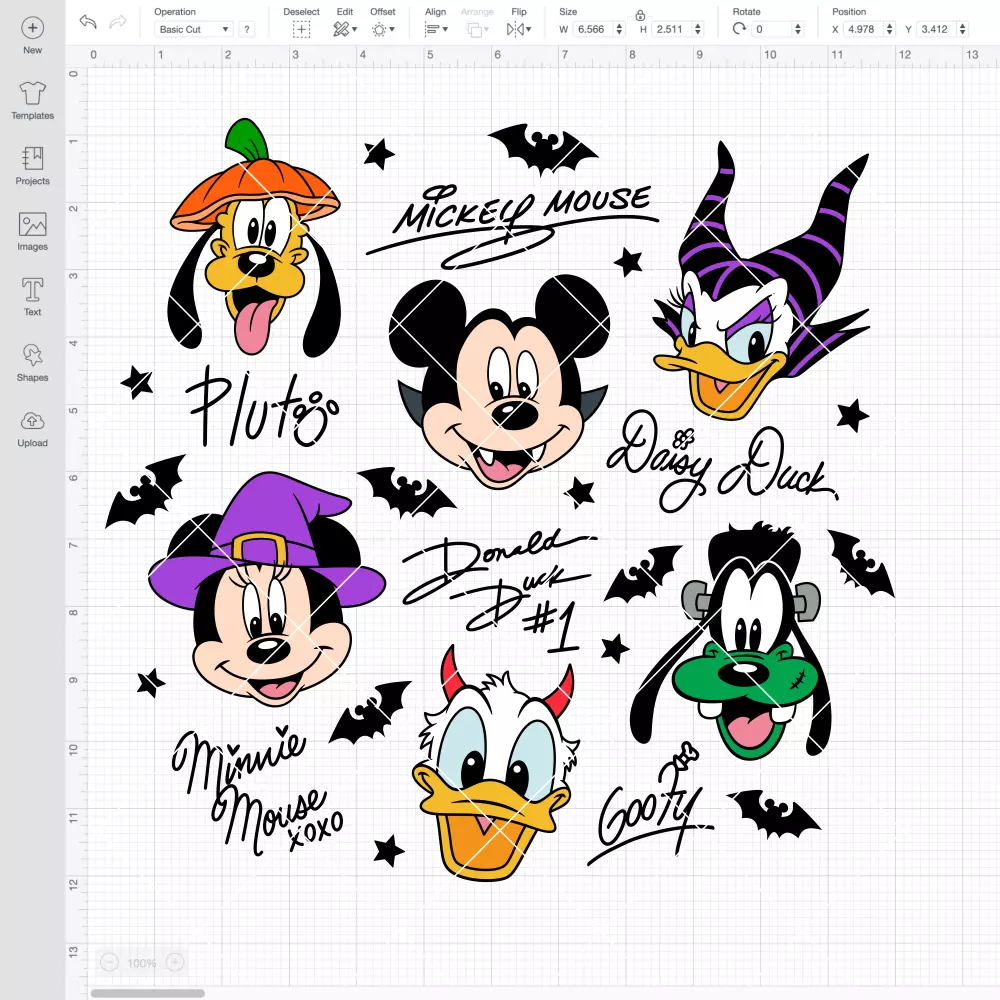Select the Goofy signature text
Image resolution: width=1000 pixels, height=1000 pixels.
[x=651, y=806]
